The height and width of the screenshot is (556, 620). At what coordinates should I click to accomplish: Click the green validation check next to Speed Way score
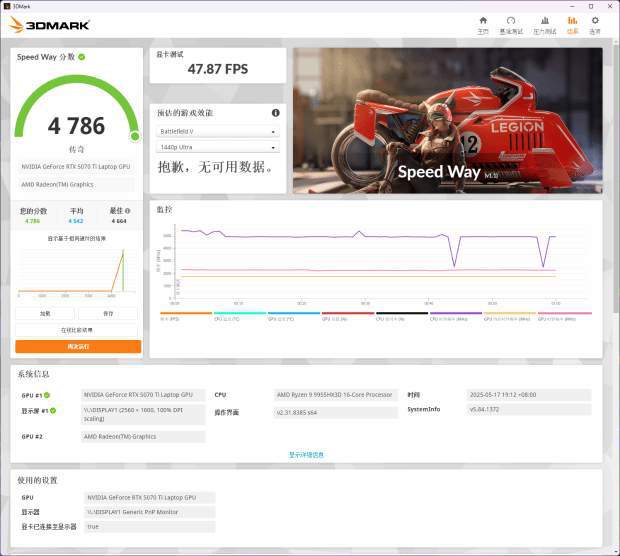[x=82, y=57]
